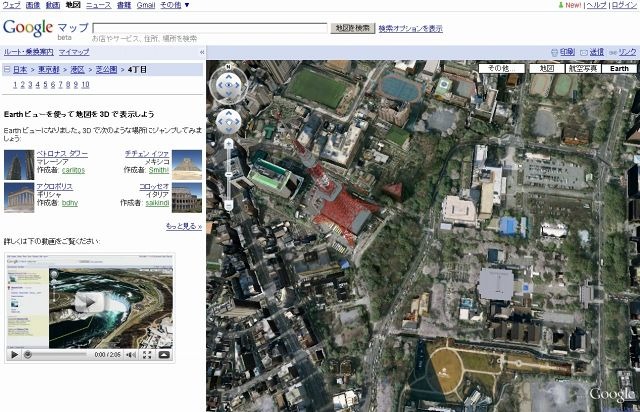
Task: Click the printer icon beside 印刷
Action: (x=554, y=52)
